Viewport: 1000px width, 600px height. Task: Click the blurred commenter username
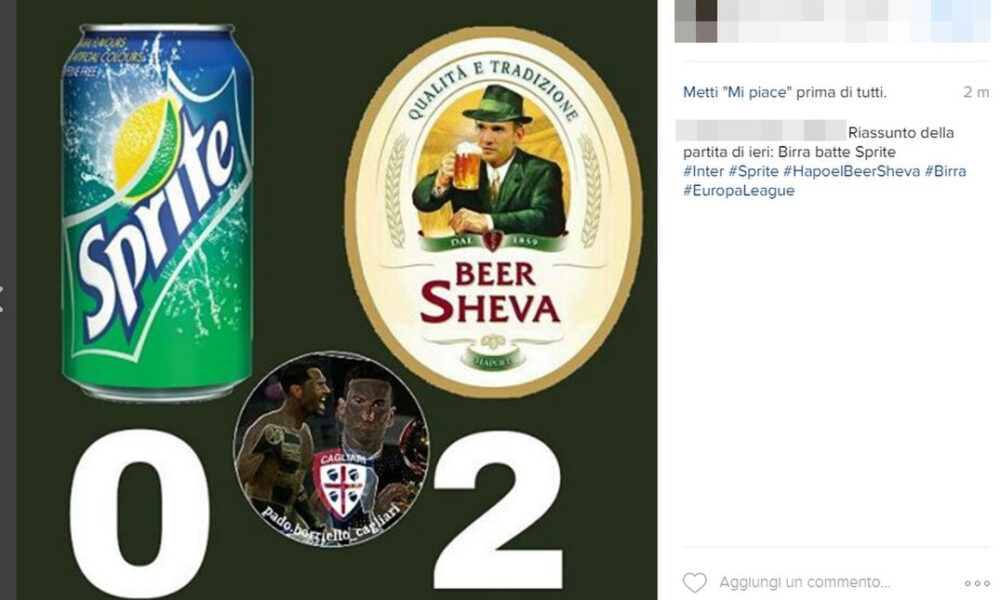coord(761,130)
